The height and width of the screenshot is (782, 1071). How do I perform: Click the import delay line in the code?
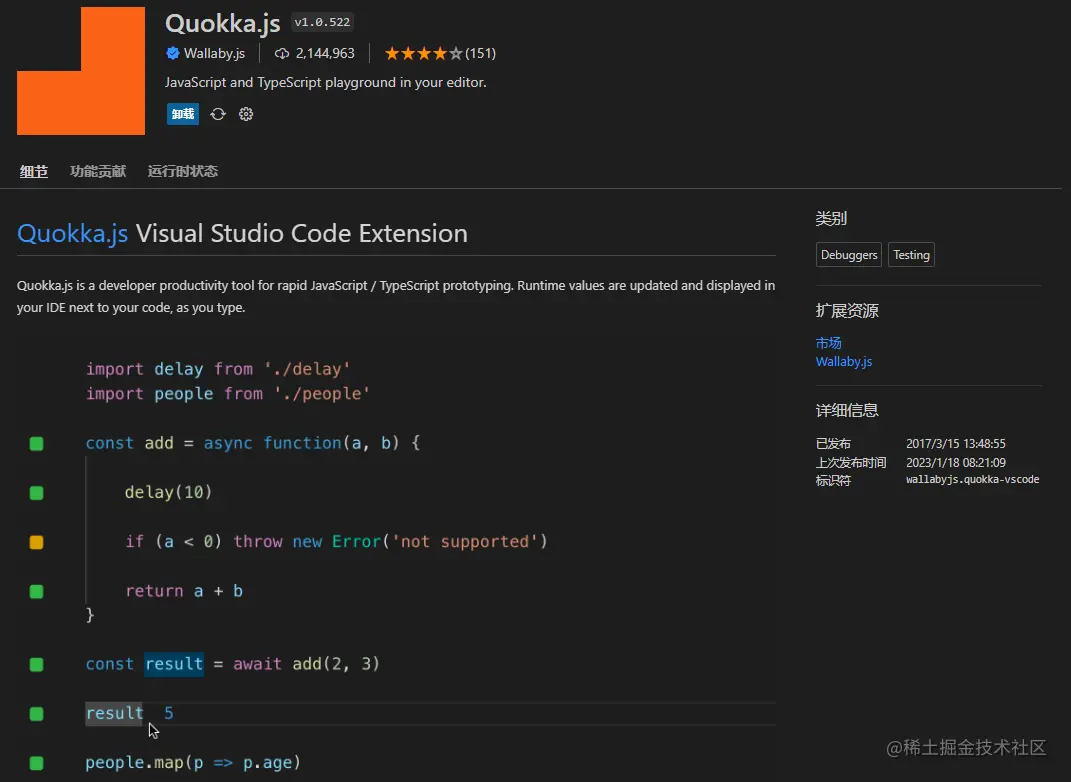pos(218,369)
